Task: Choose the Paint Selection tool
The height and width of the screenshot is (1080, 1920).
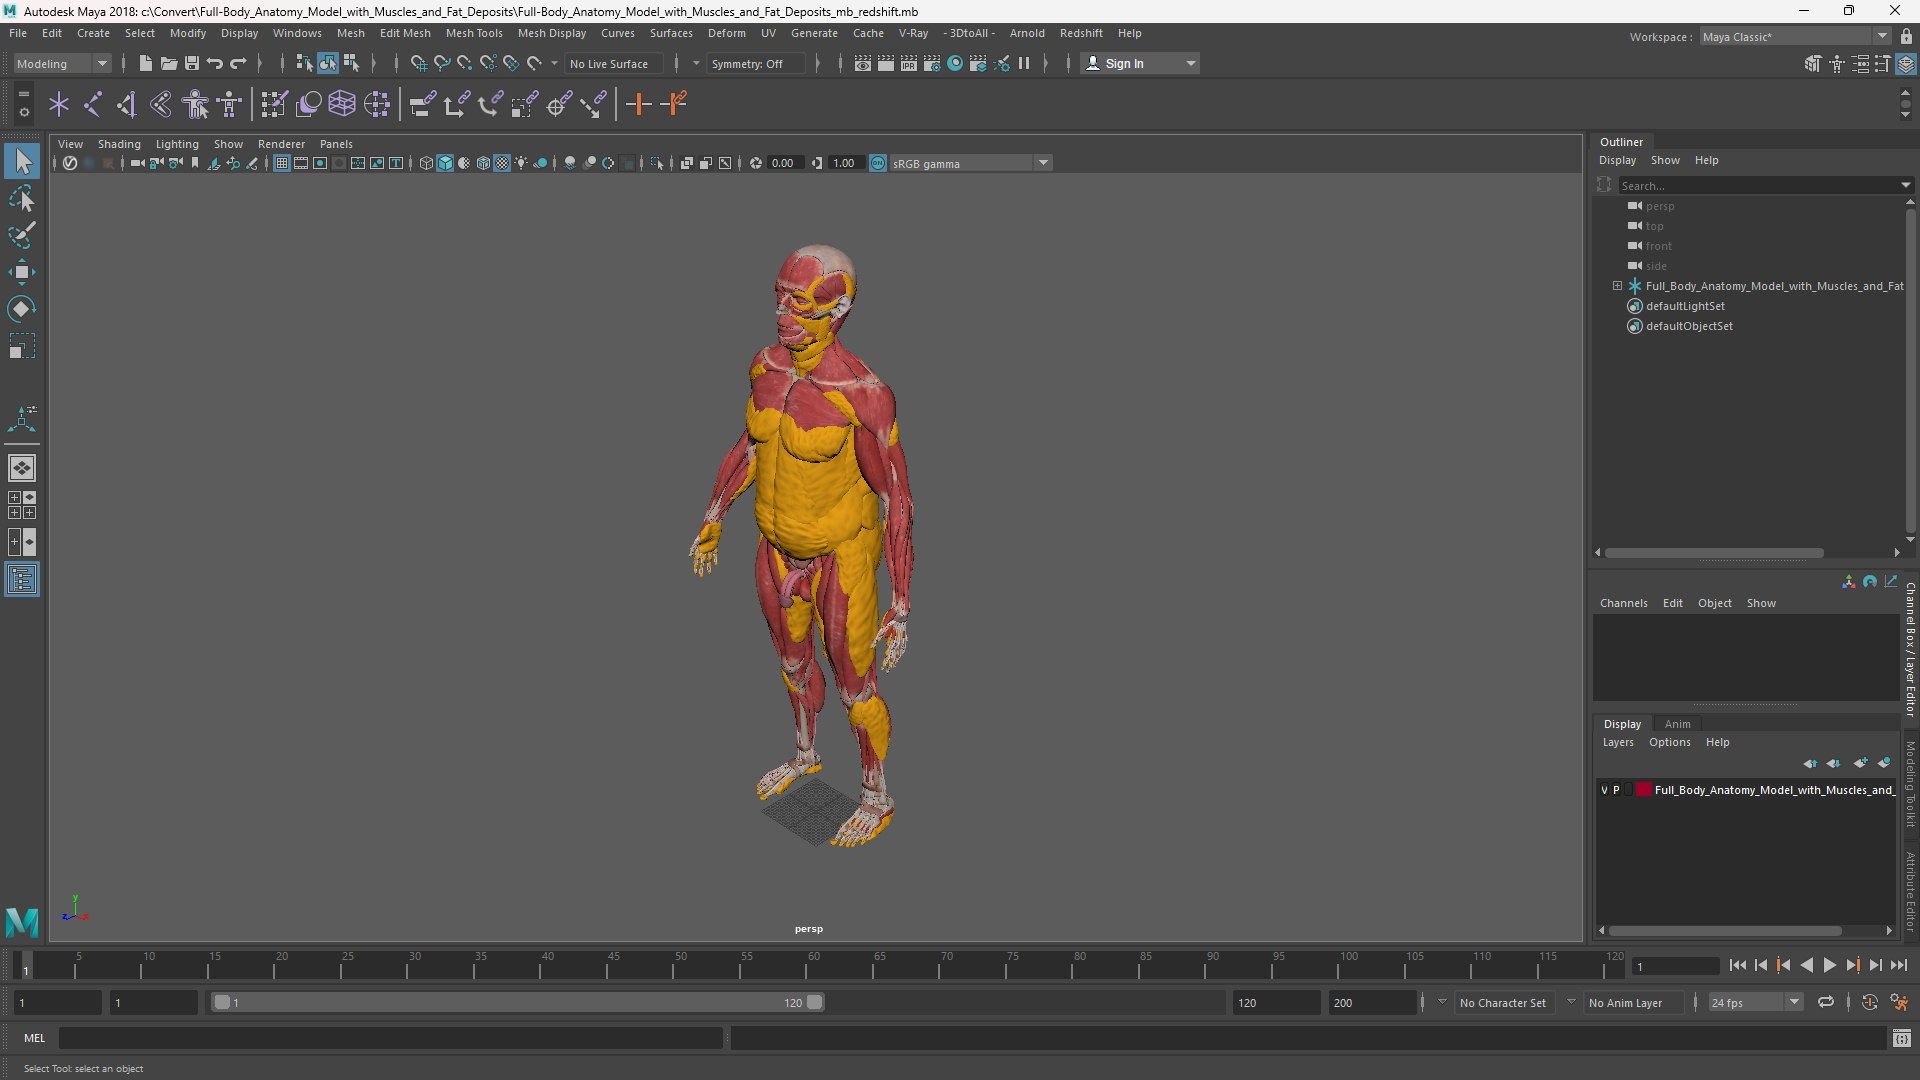Action: [x=22, y=235]
